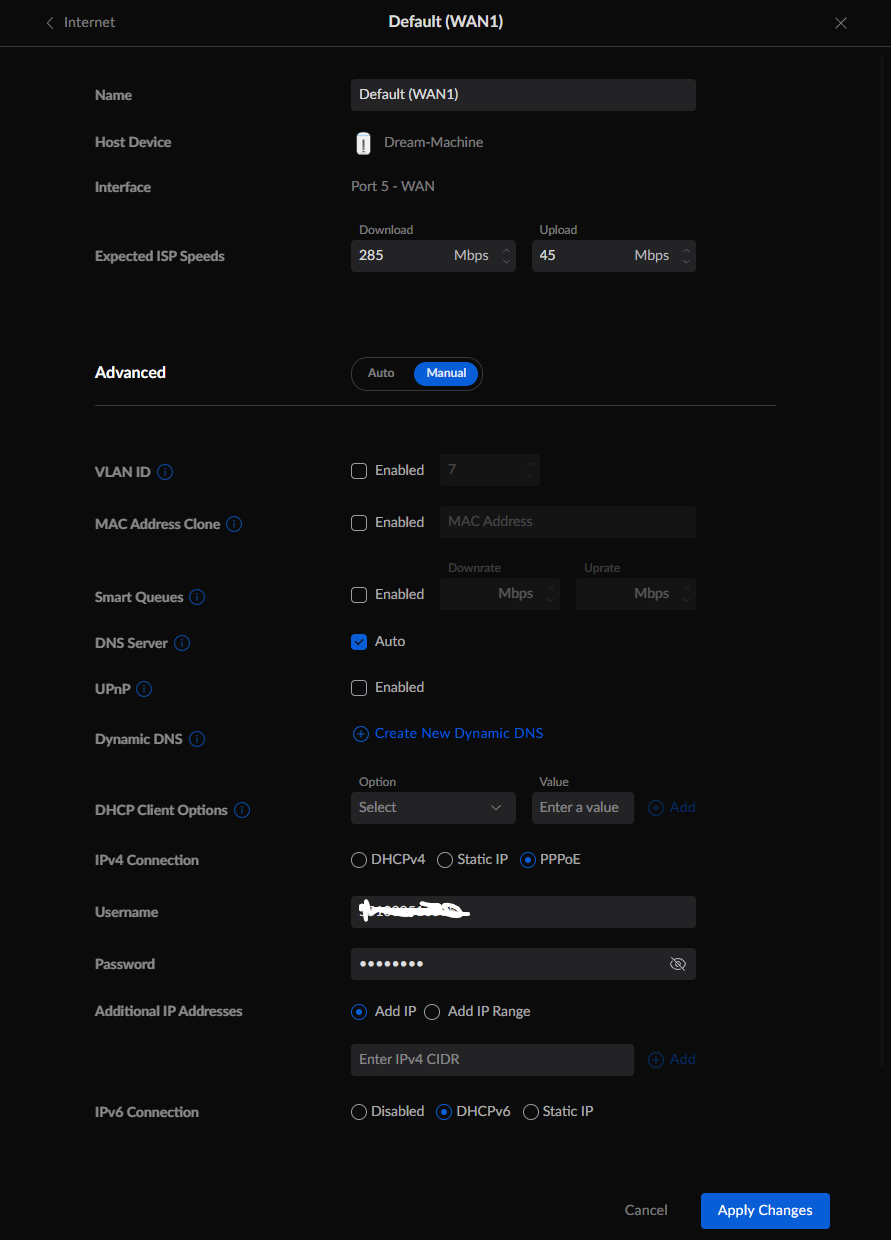891x1240 pixels.
Task: Click the Dream-Machine host device name
Action: point(433,143)
